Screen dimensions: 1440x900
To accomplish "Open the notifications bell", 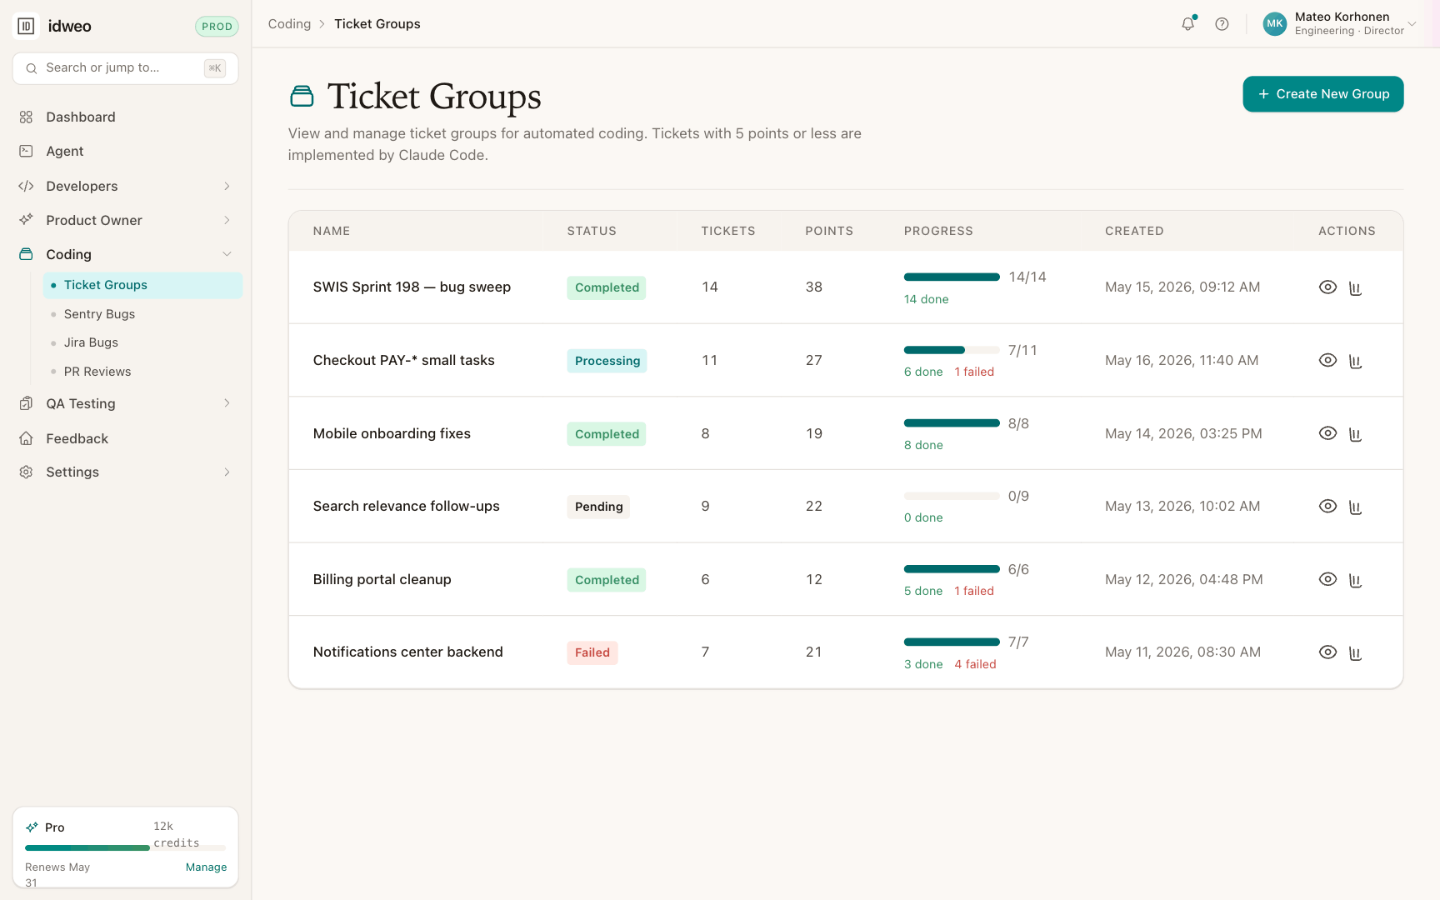I will coord(1188,24).
